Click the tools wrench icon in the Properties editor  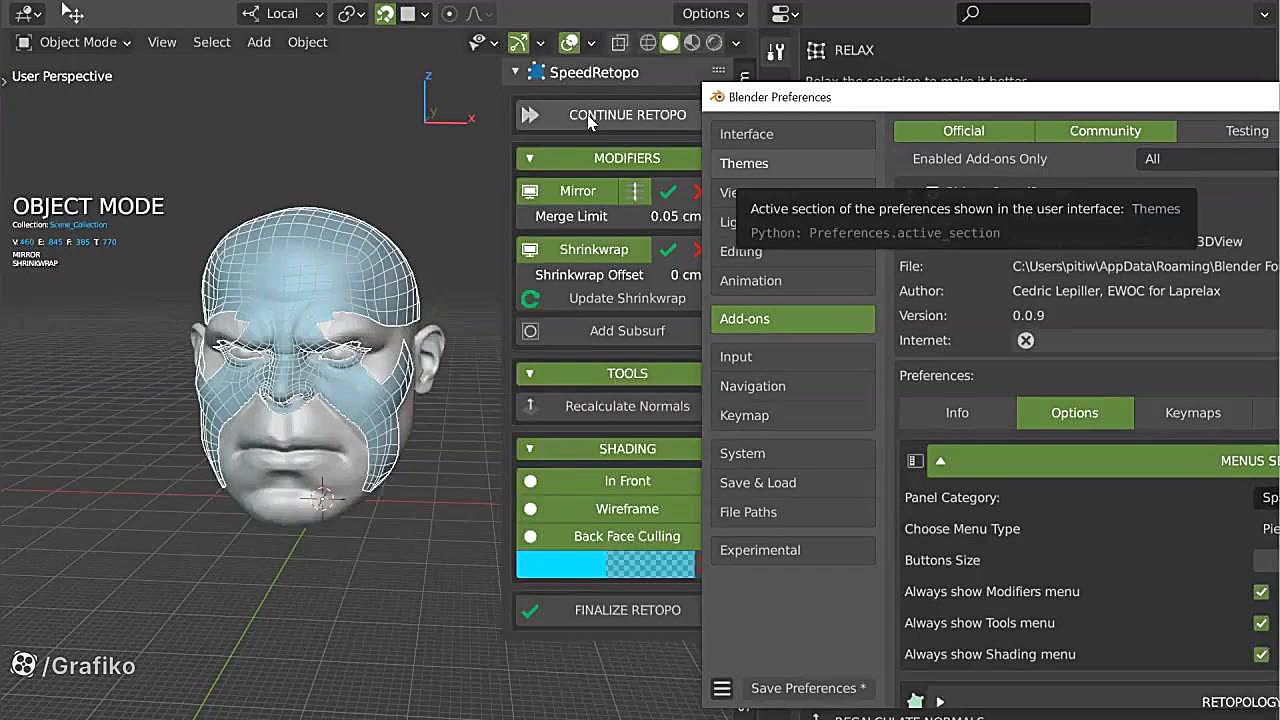click(776, 52)
